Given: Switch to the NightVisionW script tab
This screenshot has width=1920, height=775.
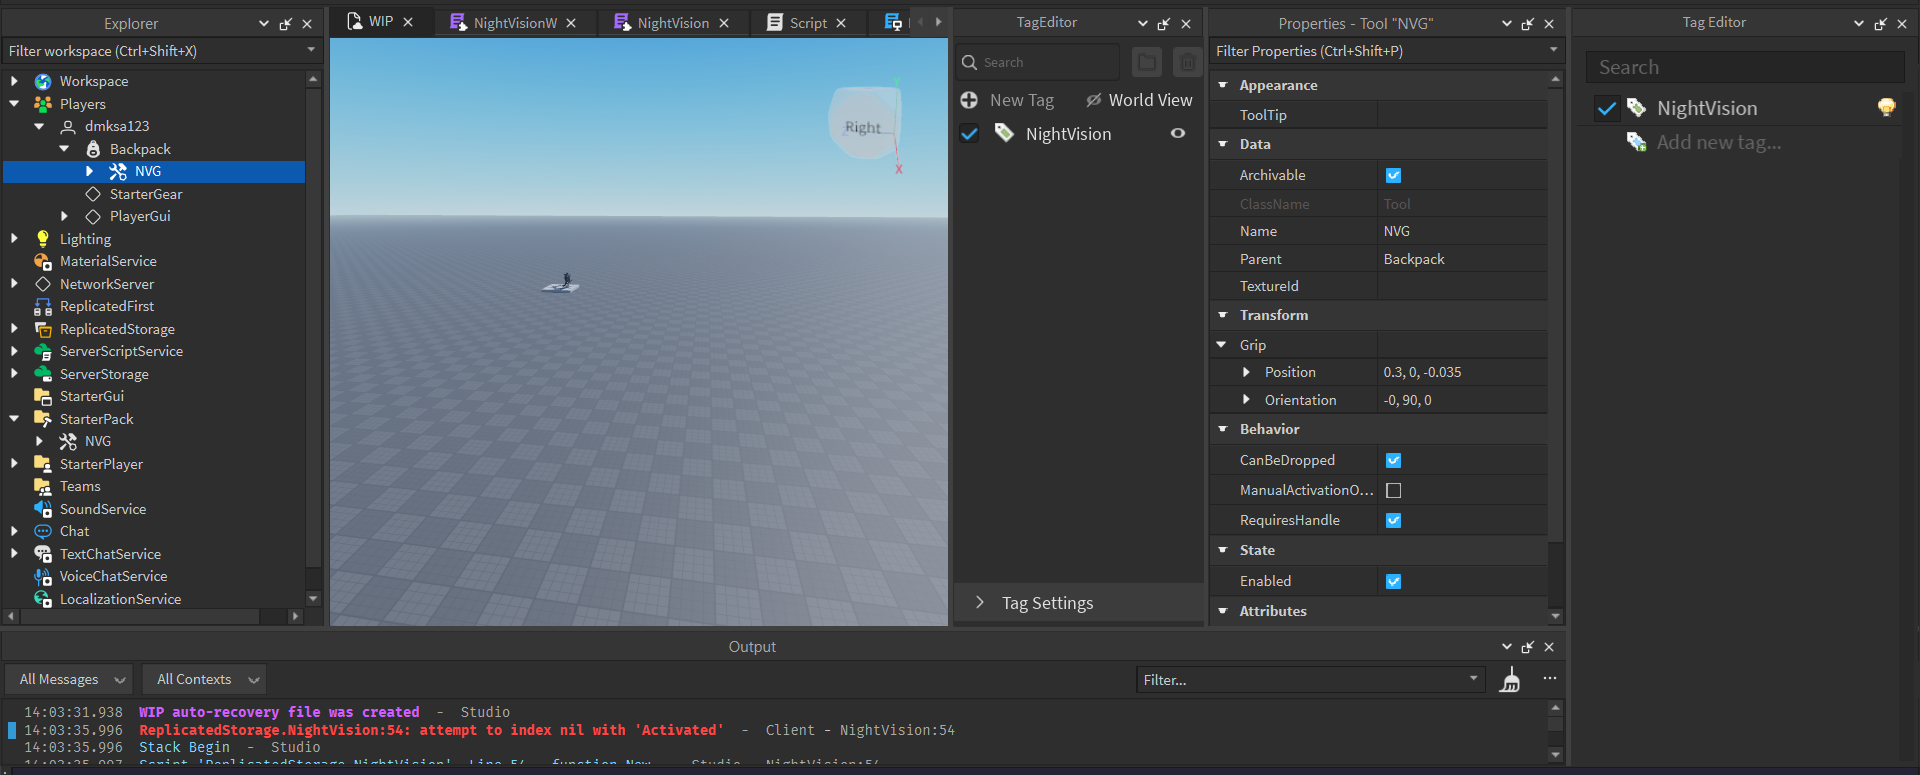Looking at the screenshot, I should pos(515,23).
